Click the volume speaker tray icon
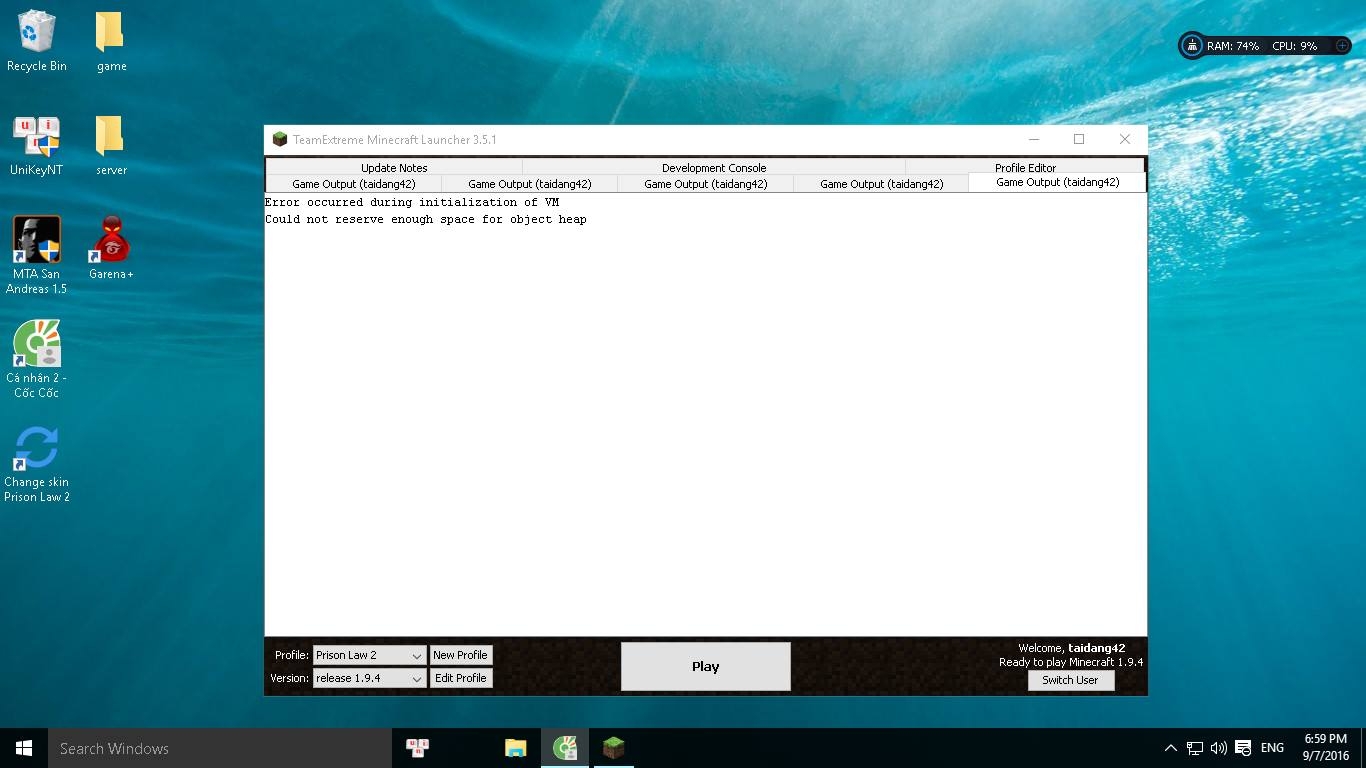Image resolution: width=1366 pixels, height=768 pixels. [x=1218, y=748]
